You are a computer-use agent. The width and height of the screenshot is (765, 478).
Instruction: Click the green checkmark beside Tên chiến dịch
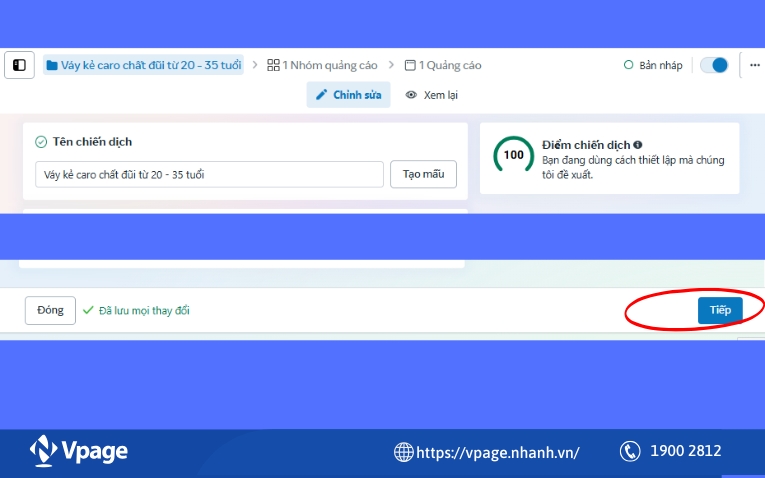41,142
